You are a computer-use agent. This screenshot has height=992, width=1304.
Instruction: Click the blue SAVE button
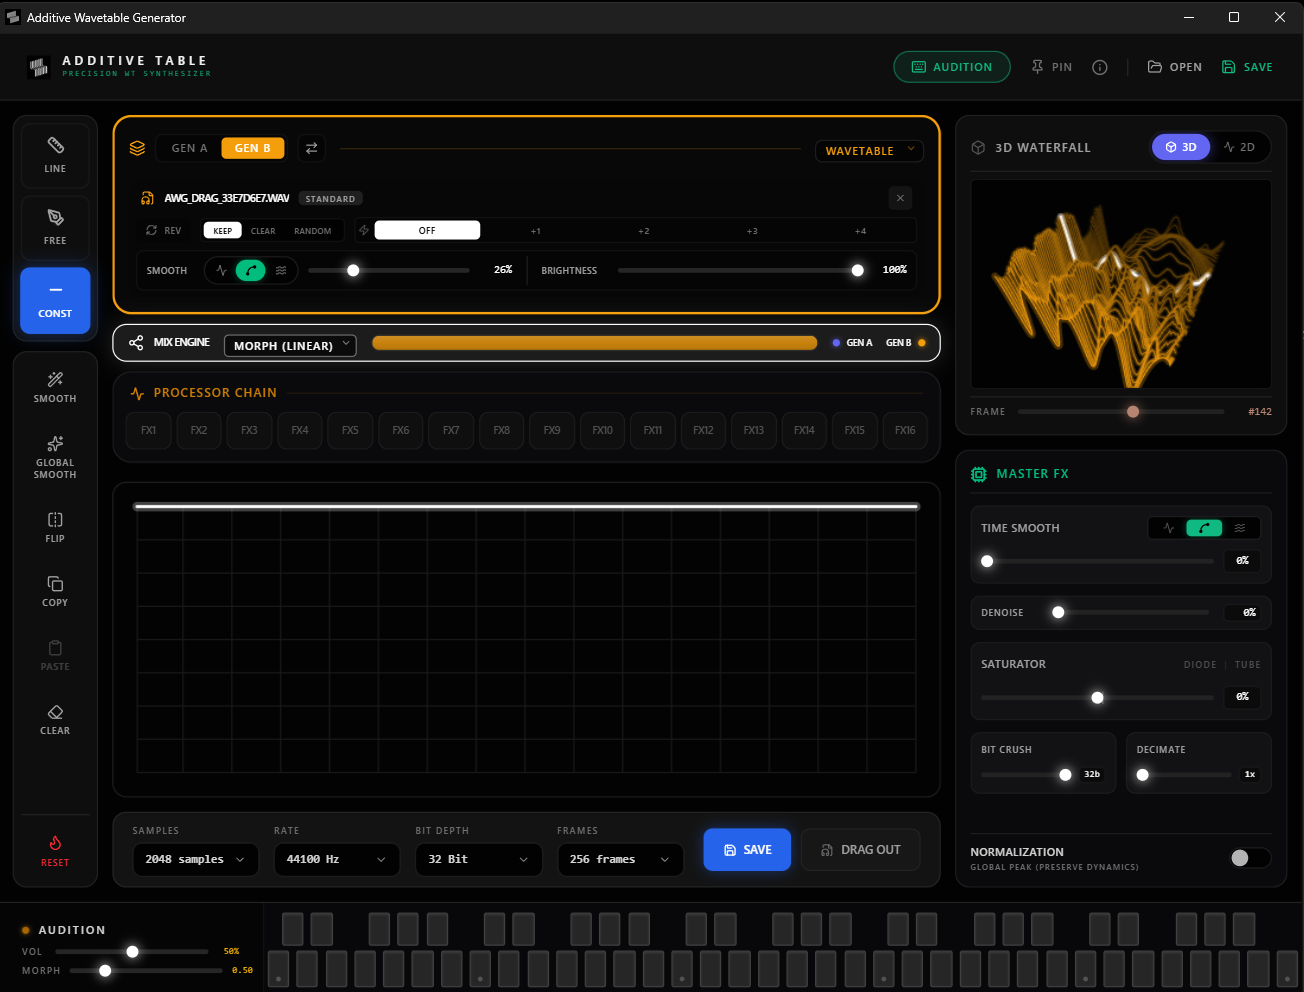coord(747,850)
